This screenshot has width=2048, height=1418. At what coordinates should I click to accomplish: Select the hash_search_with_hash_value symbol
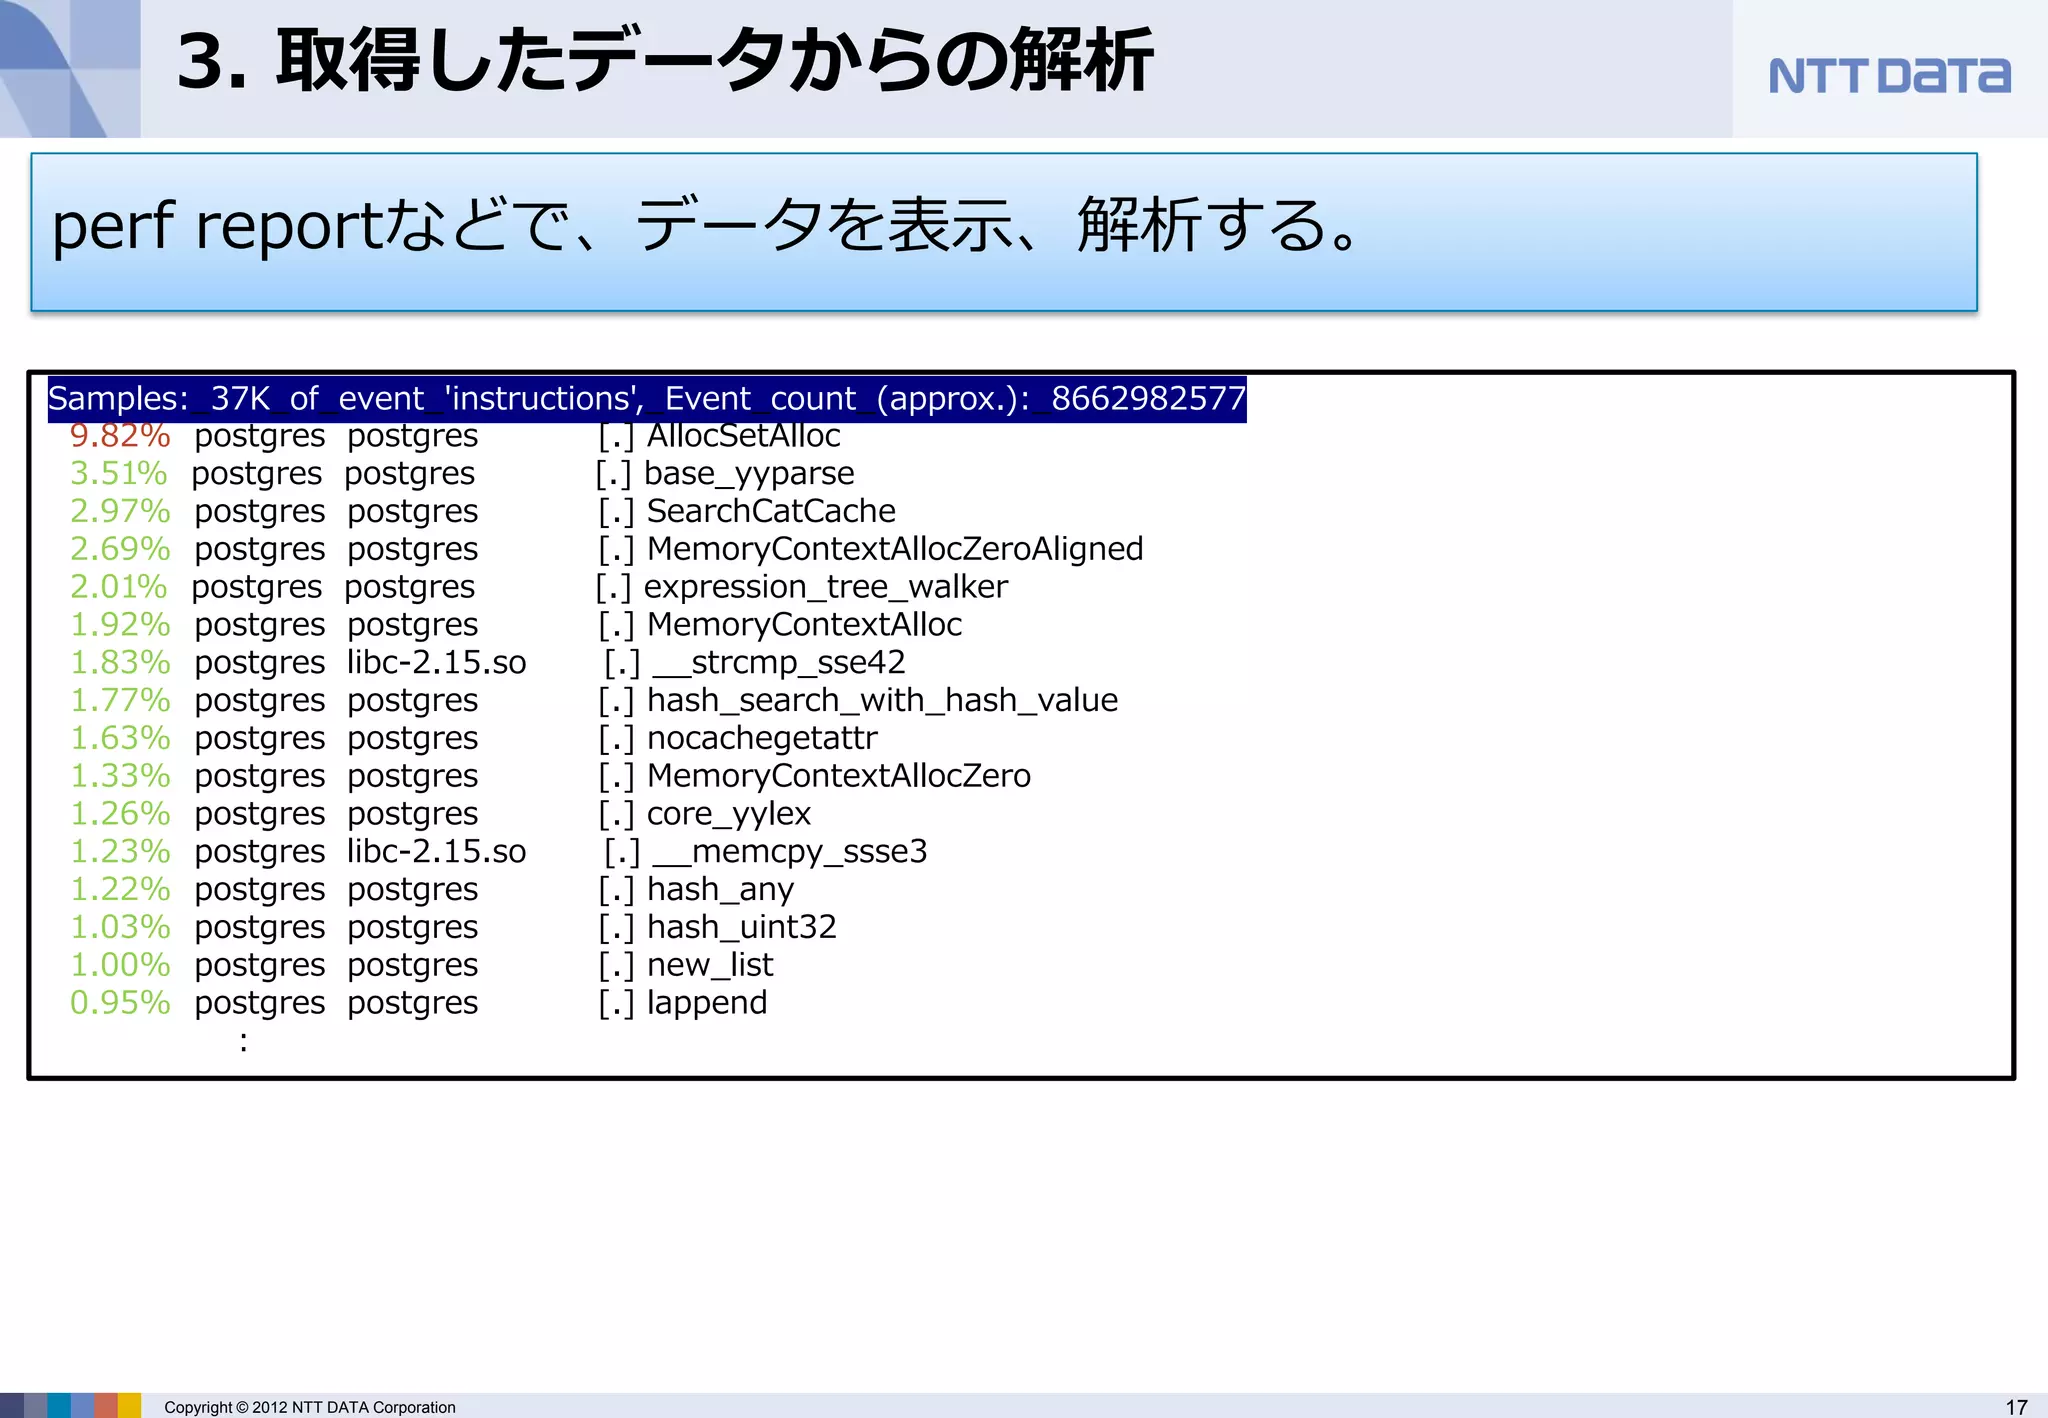click(x=882, y=701)
